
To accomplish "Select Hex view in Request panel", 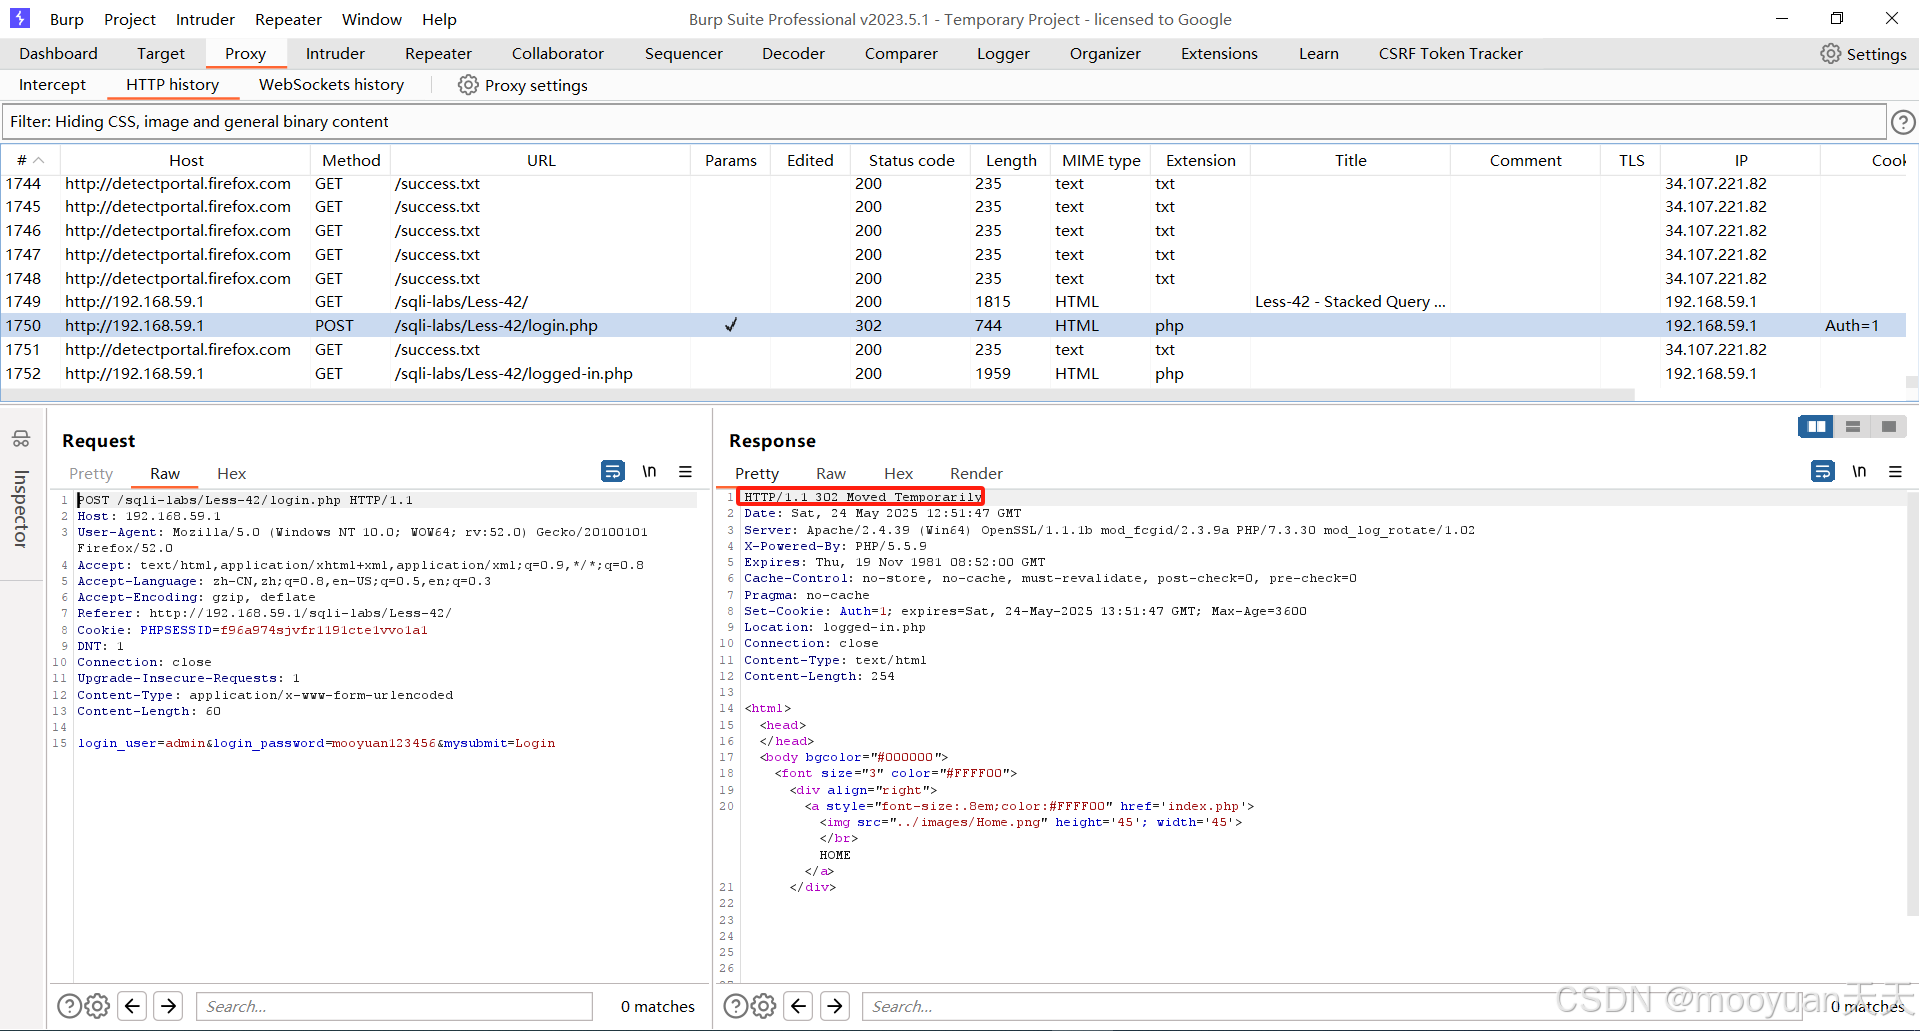I will point(231,474).
